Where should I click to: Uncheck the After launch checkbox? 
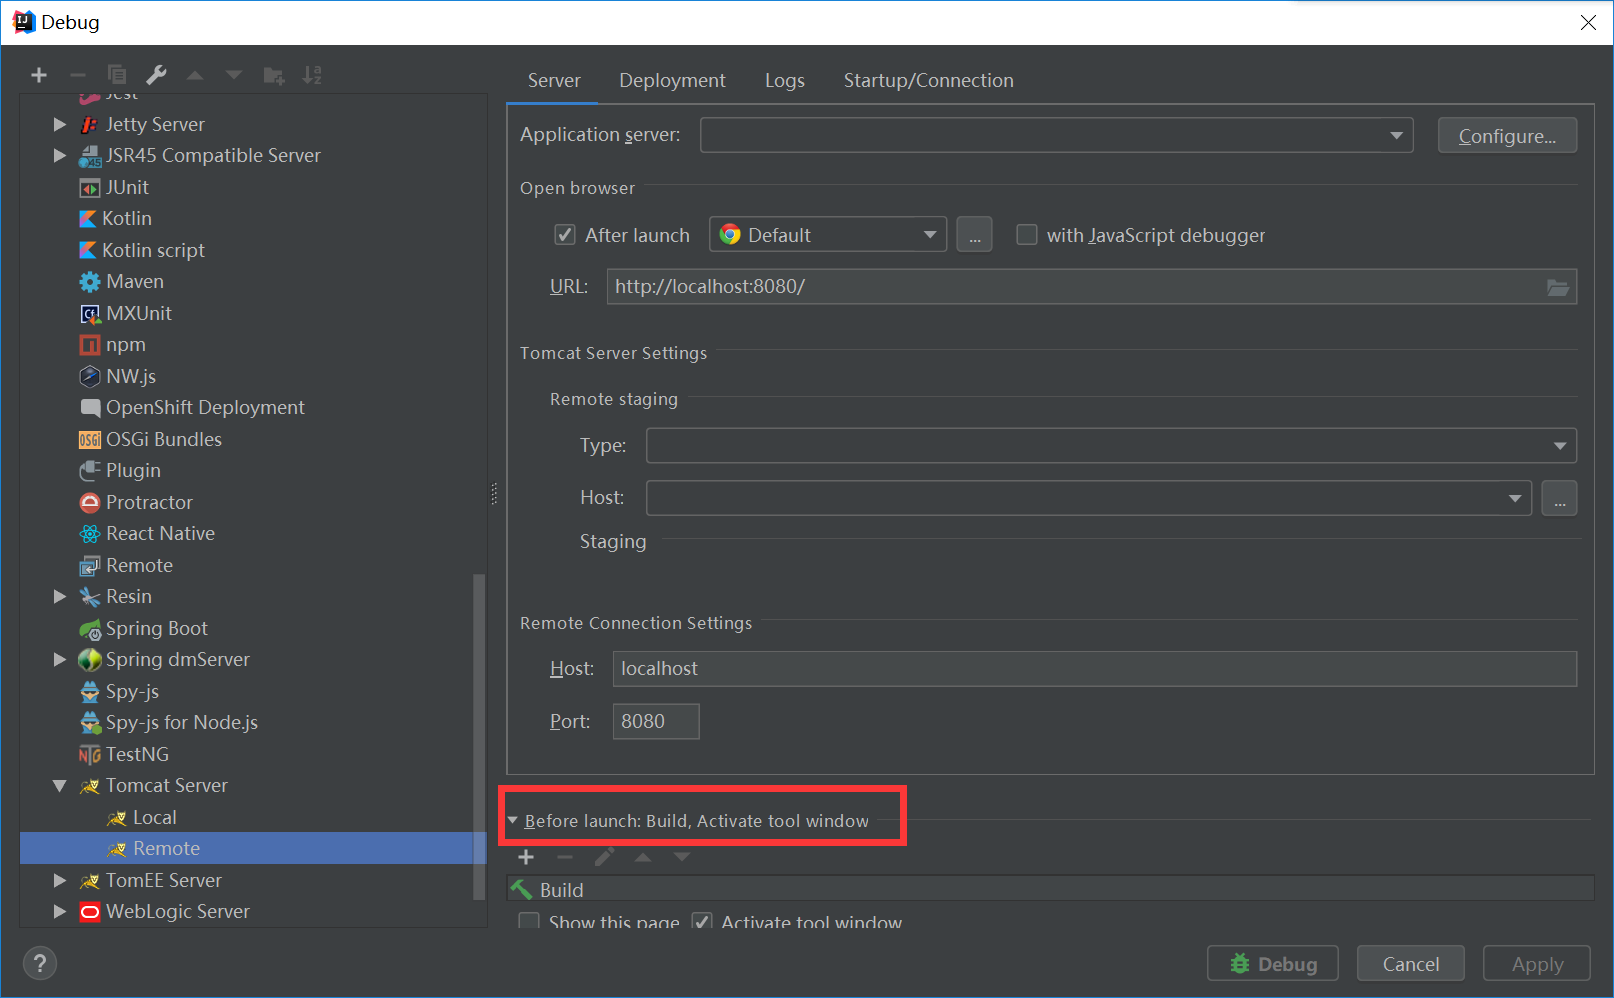pyautogui.click(x=565, y=234)
